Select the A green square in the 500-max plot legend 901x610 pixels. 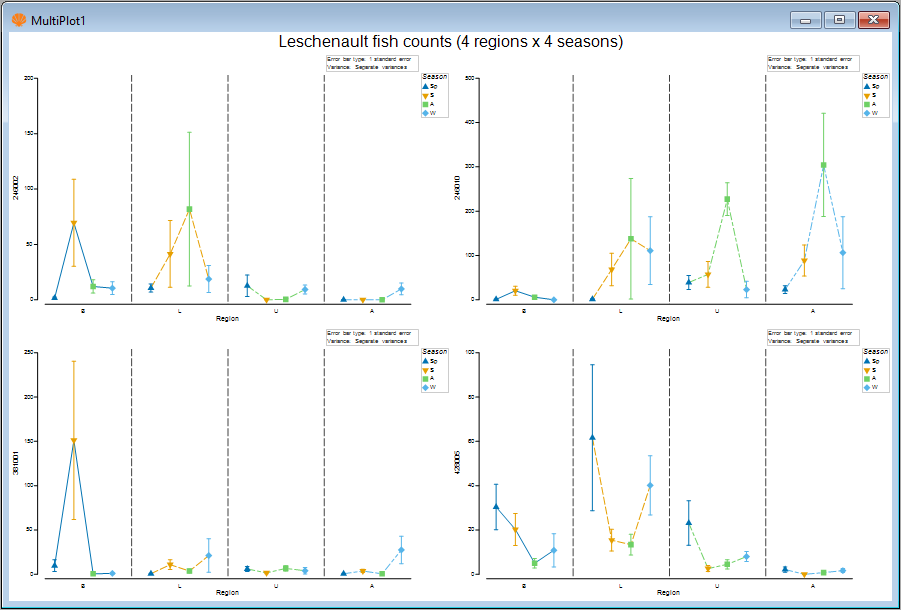(867, 105)
